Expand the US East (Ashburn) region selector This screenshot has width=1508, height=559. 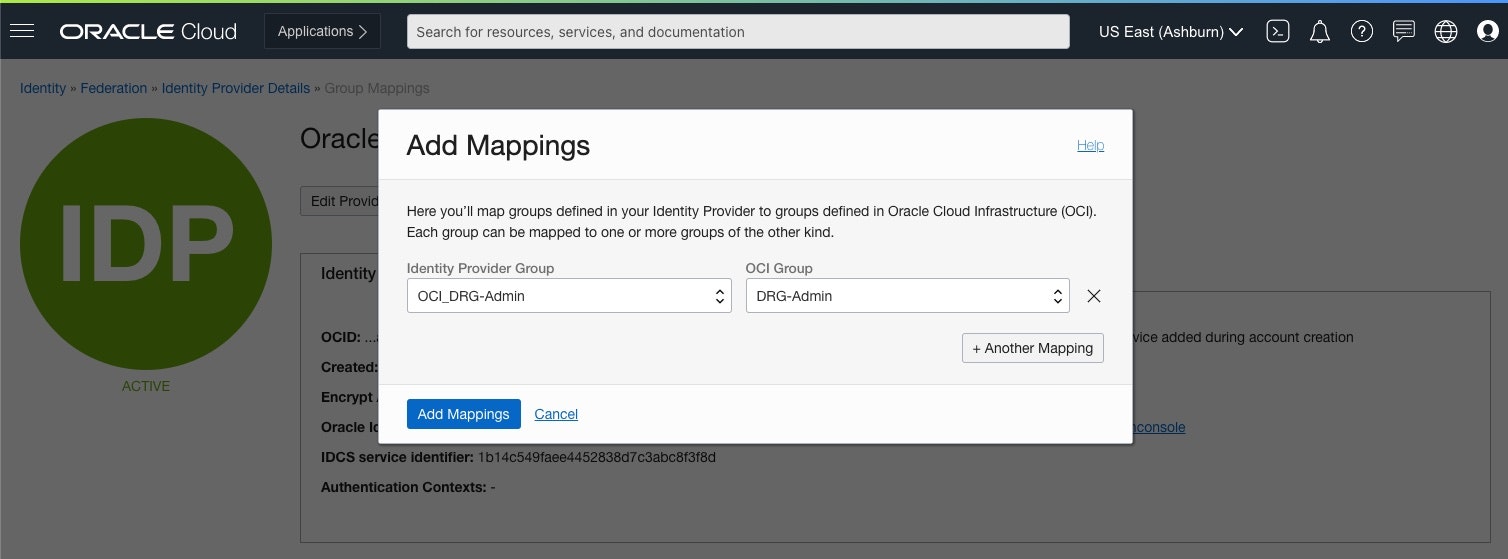coord(1171,32)
